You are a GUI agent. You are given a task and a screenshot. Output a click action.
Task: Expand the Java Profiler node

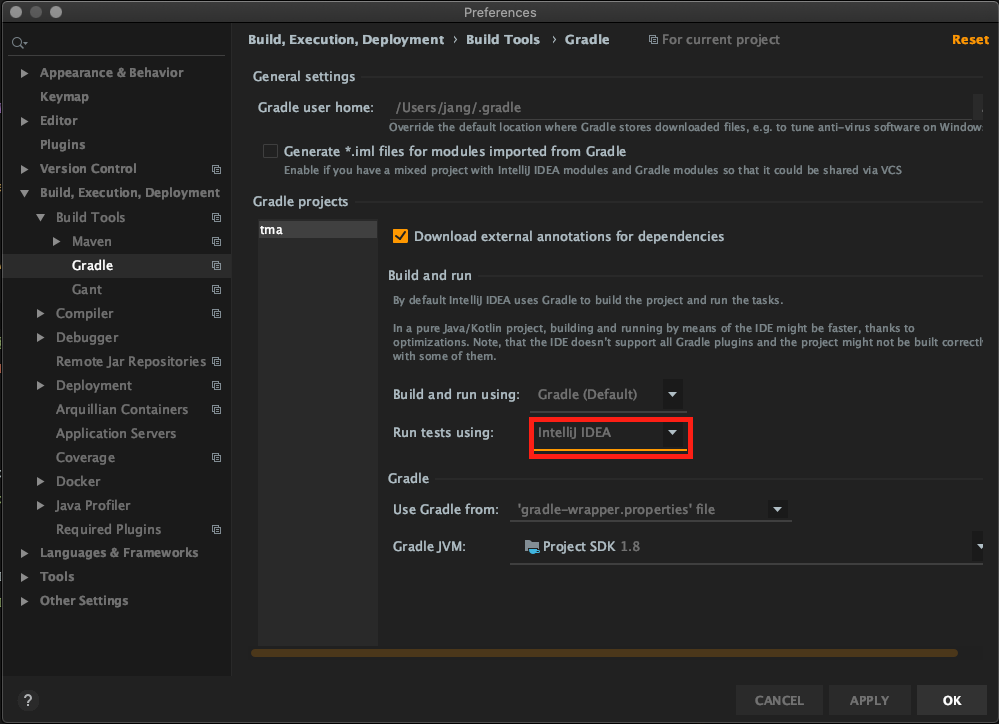pyautogui.click(x=40, y=505)
